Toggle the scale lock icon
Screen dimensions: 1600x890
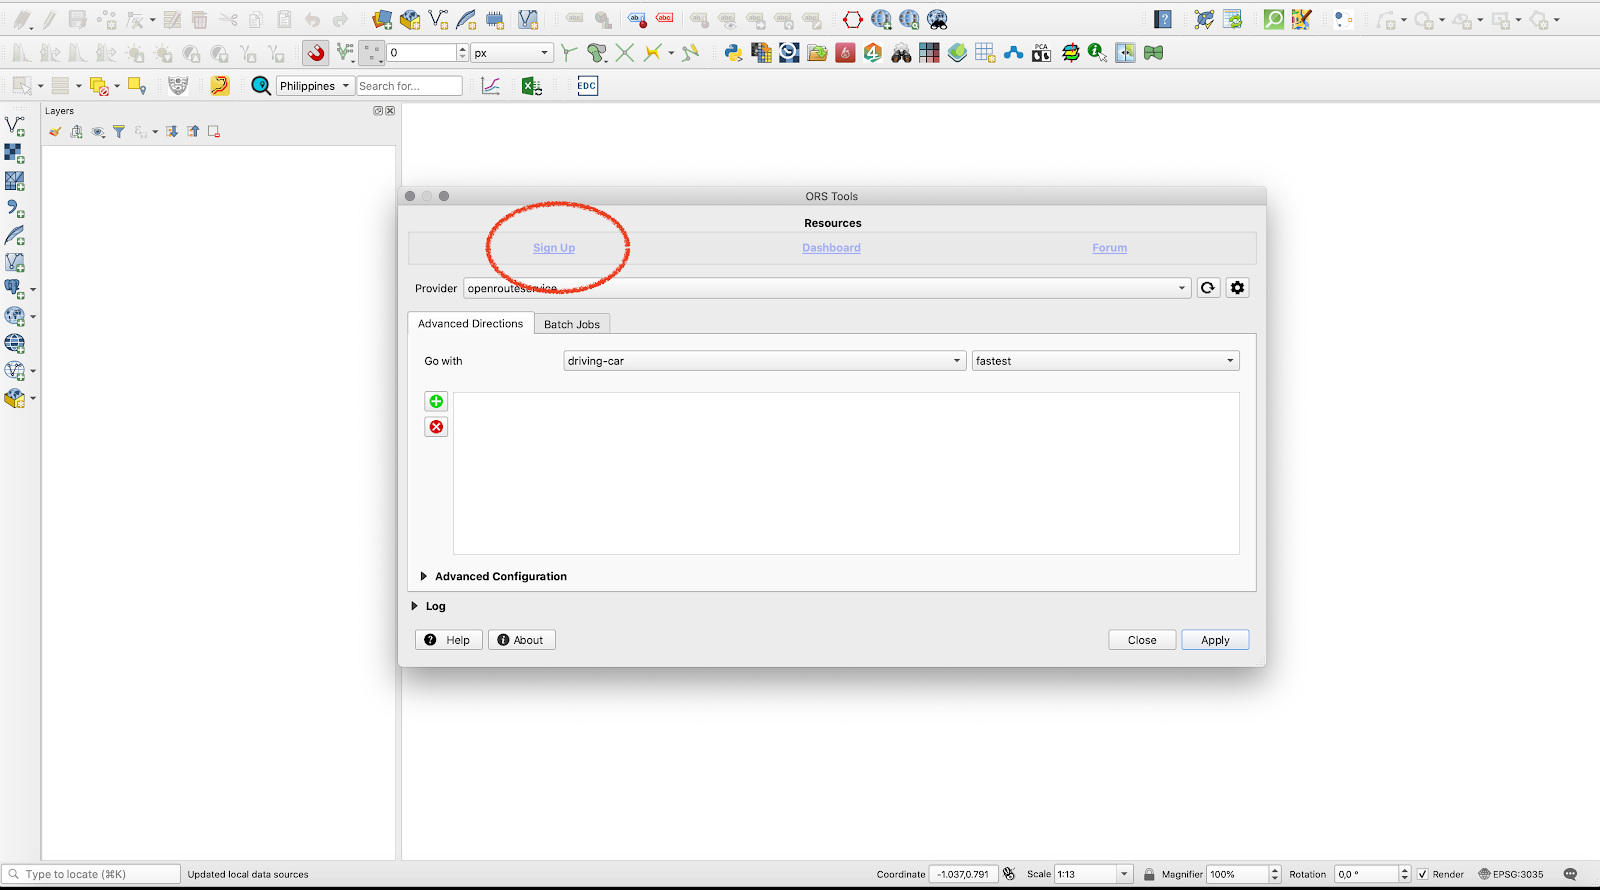point(1149,874)
